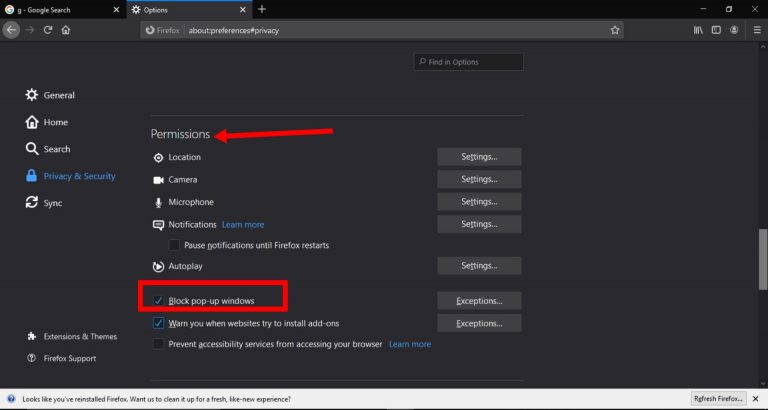Viewport: 768px width, 410px height.
Task: Click the Find in Options search field
Action: (x=470, y=62)
